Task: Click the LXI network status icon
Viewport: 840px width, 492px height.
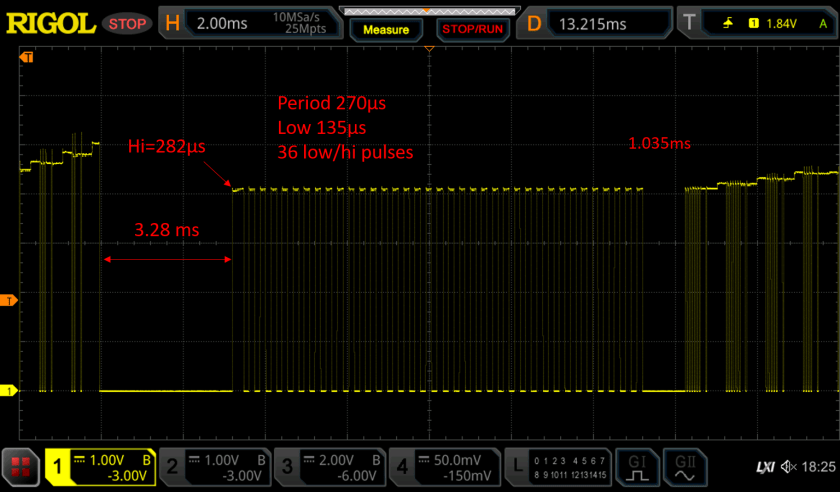Action: pyautogui.click(x=765, y=467)
